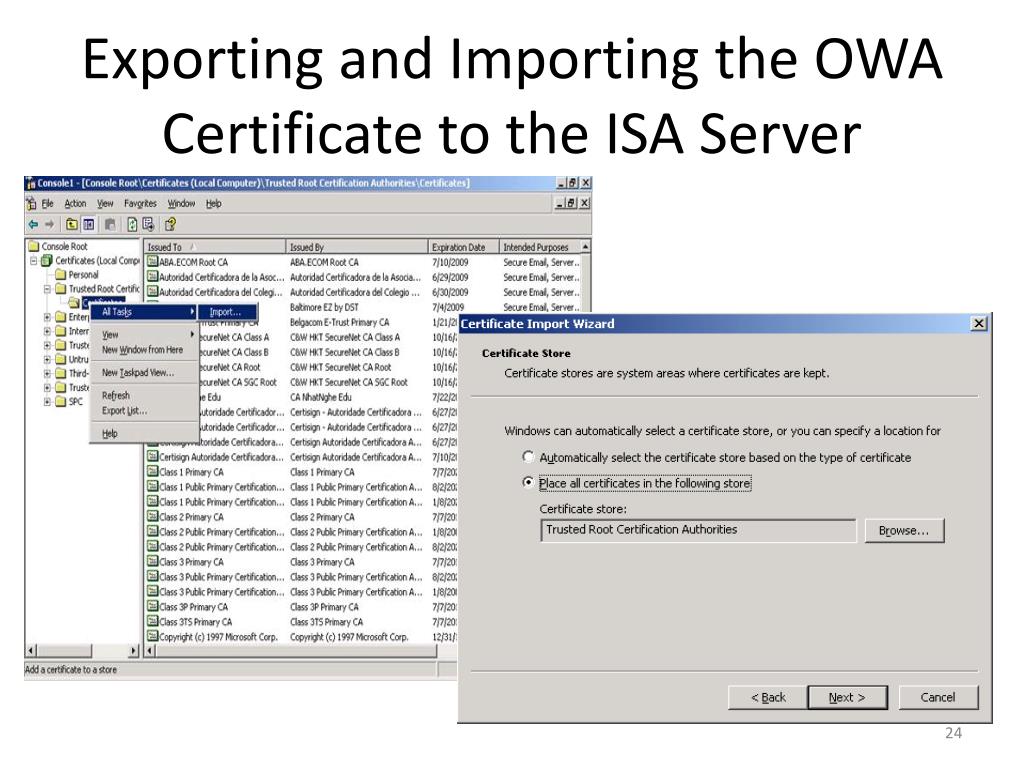
Task: Open the View submenu in context menu
Action: coord(144,334)
